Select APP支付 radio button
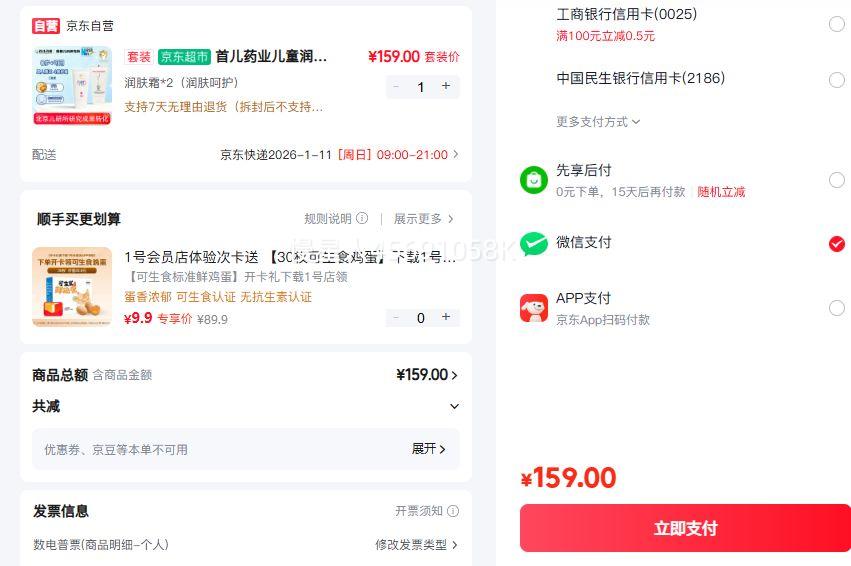 (837, 308)
